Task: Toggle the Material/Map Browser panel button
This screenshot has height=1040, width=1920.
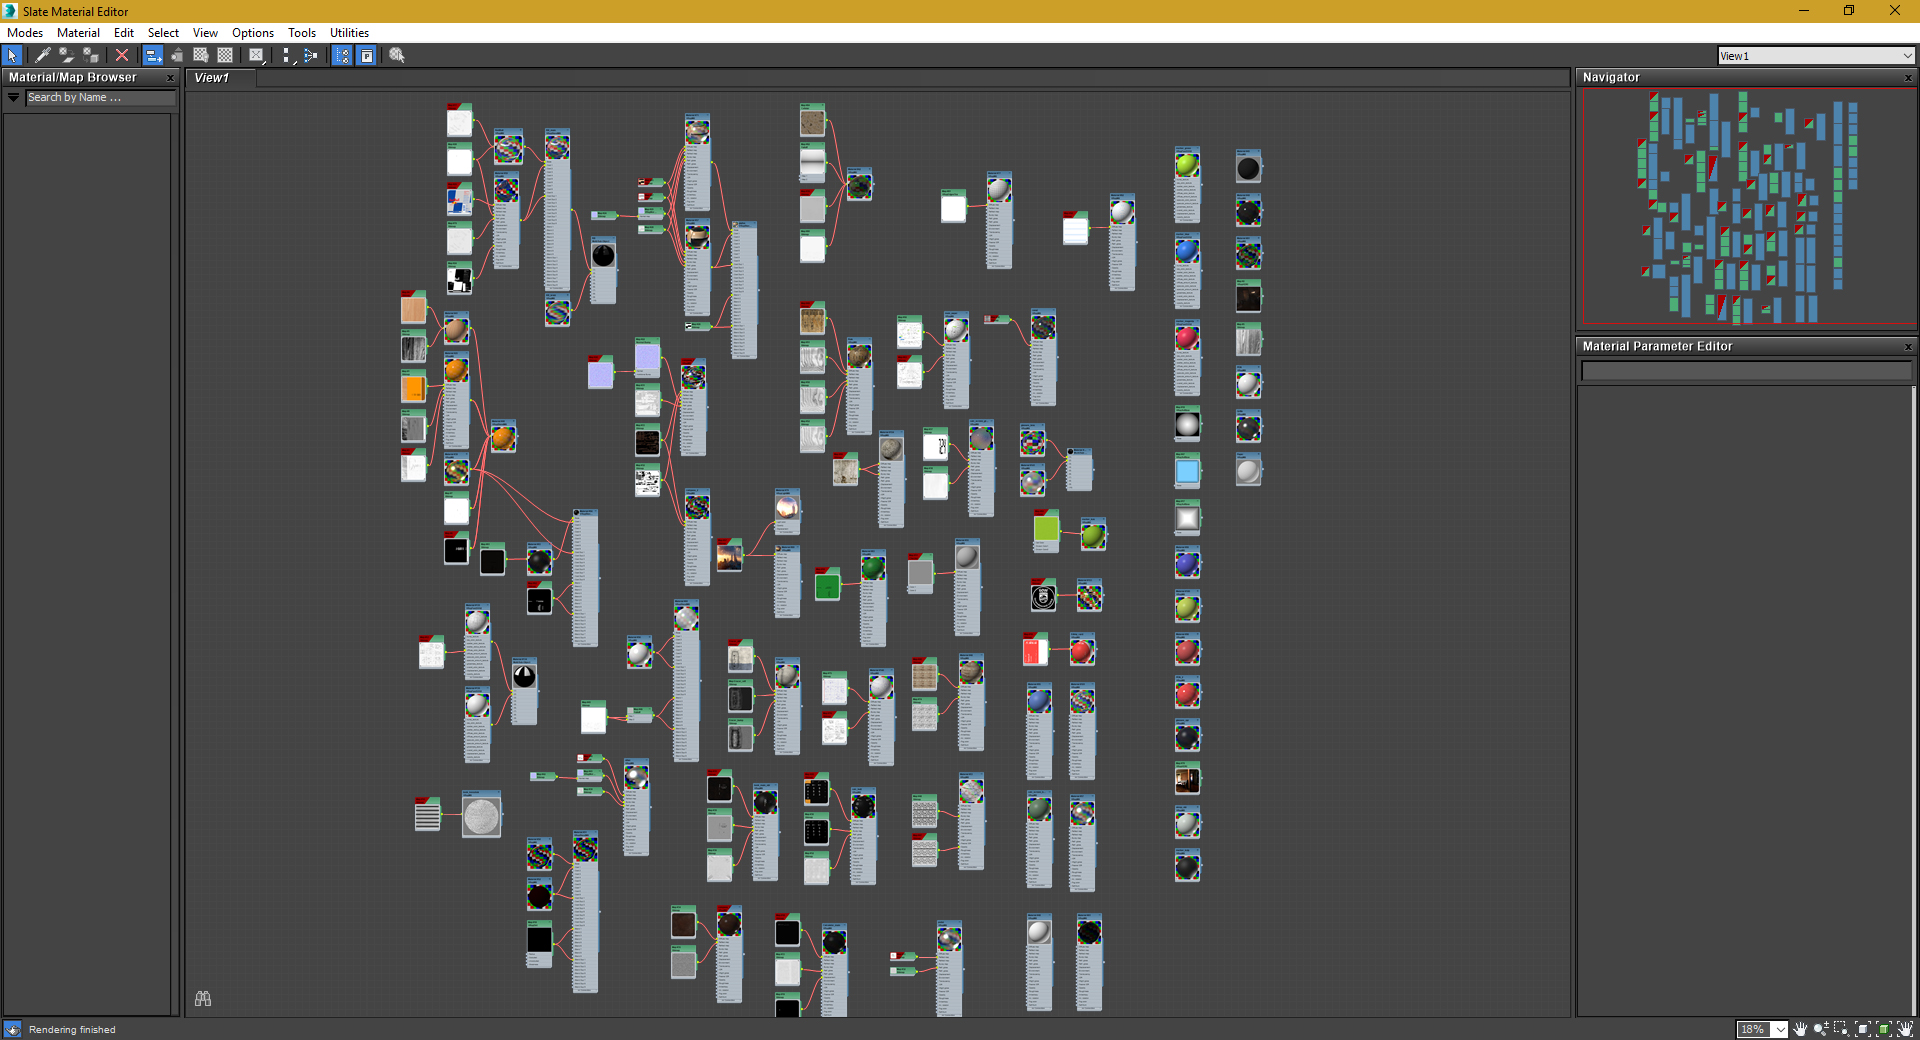Action: click(342, 56)
